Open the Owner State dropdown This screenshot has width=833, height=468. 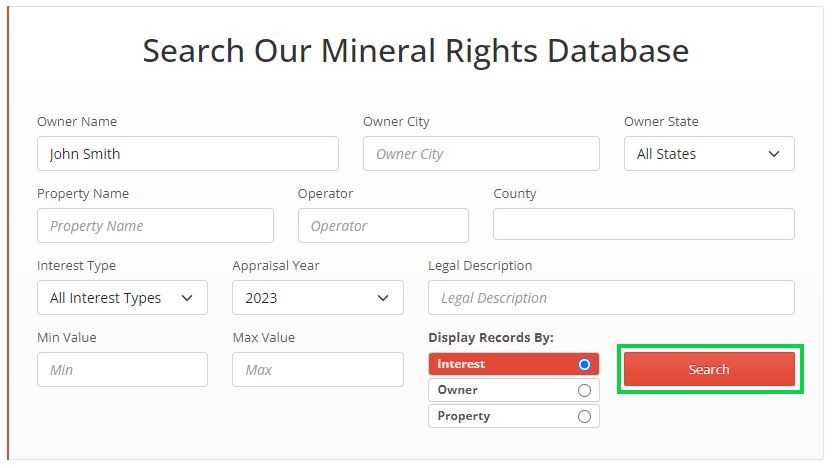pos(708,154)
